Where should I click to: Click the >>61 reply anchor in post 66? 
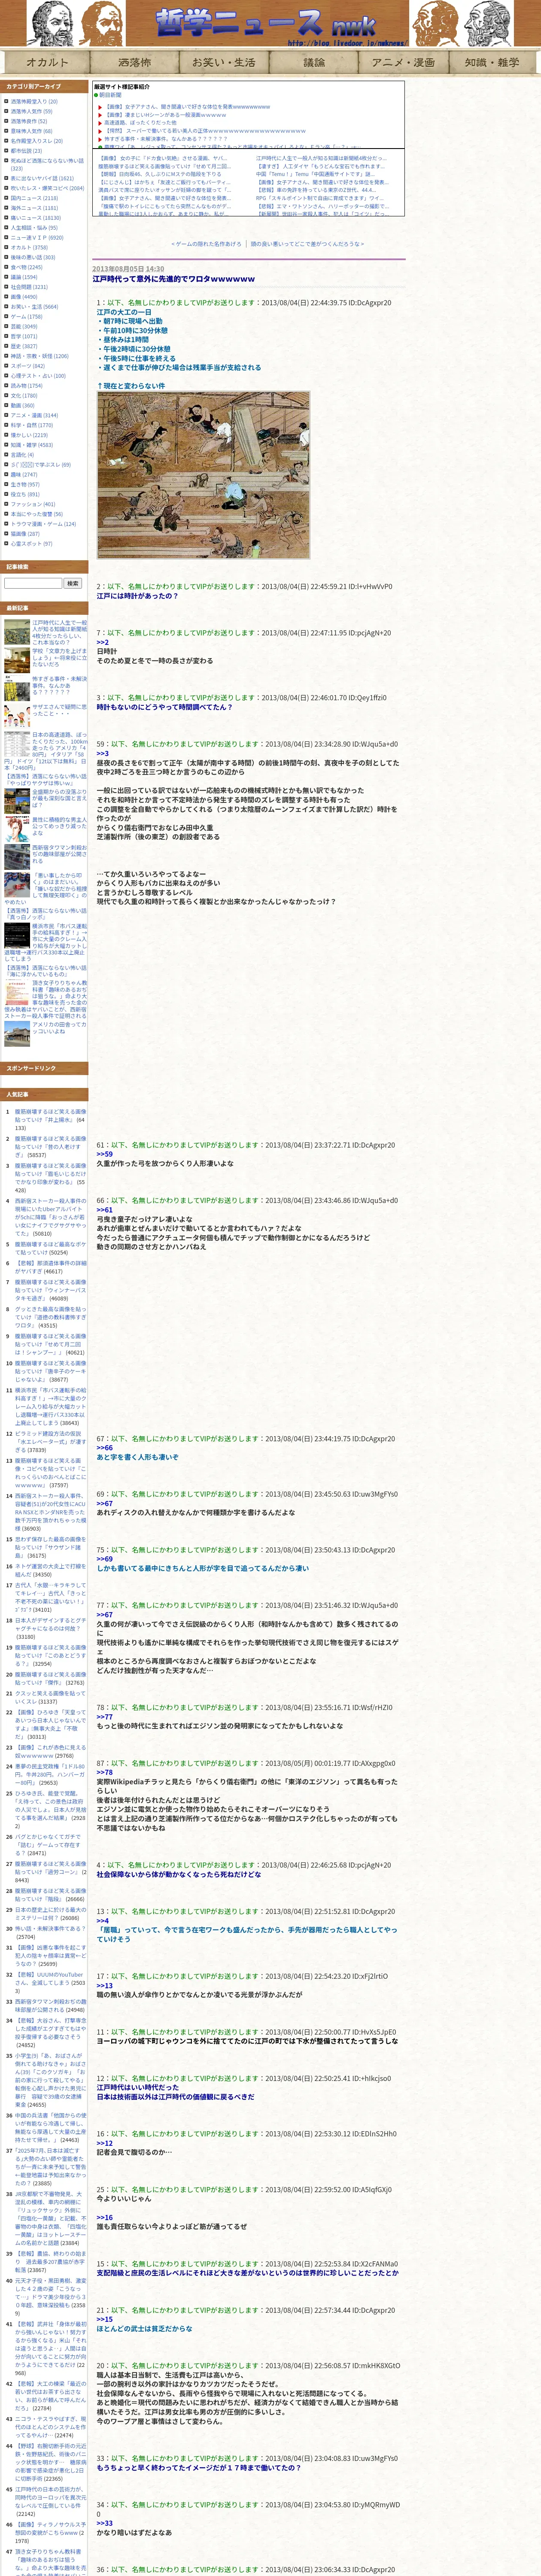[105, 1209]
